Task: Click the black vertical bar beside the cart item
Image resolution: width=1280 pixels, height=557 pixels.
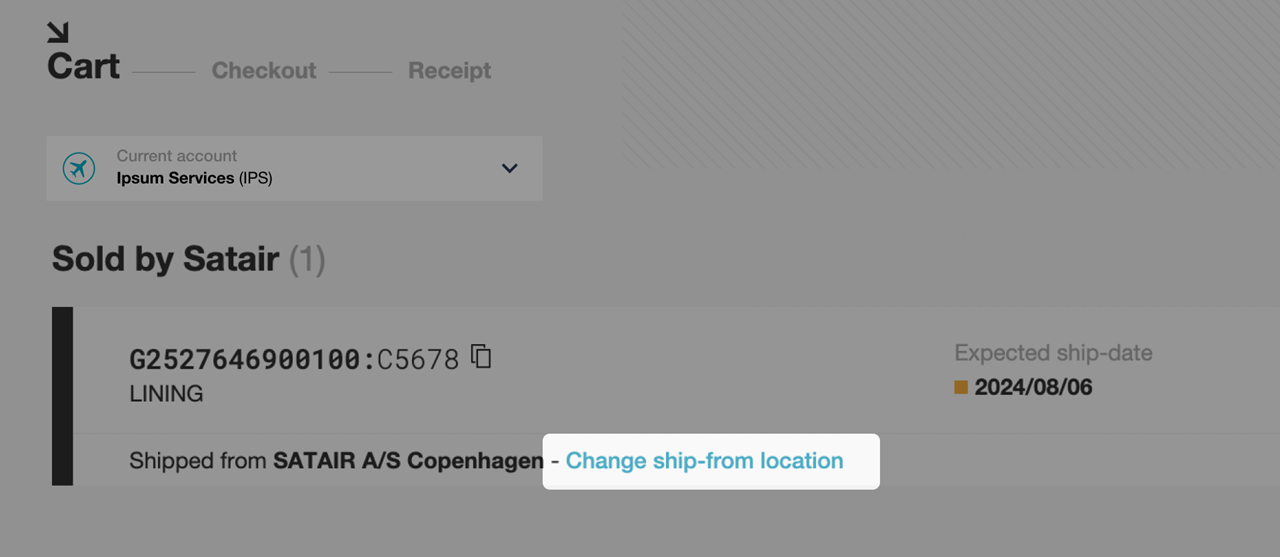Action: tap(62, 396)
